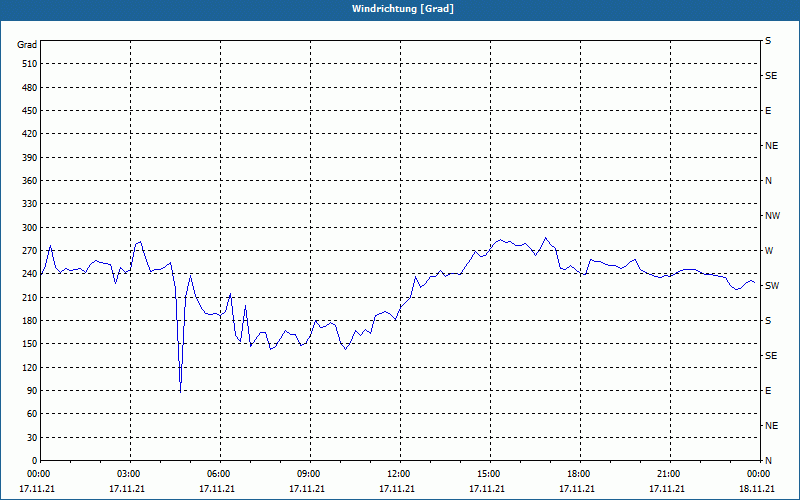Click the 90 degree tick label
Viewport: 800px width, 500px height.
click(x=32, y=391)
